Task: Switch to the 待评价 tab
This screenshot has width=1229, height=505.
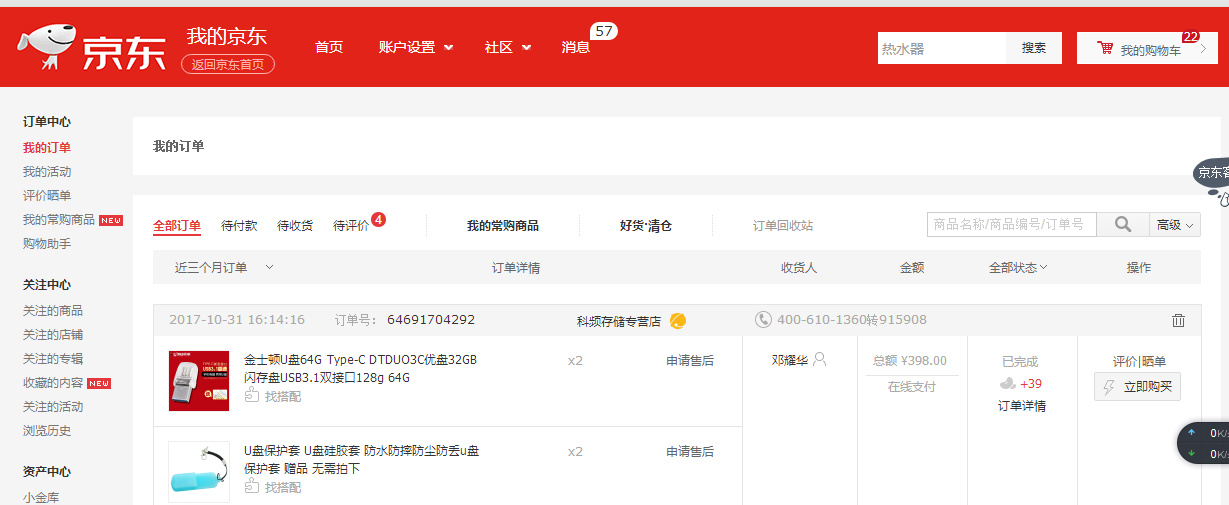Action: point(351,226)
